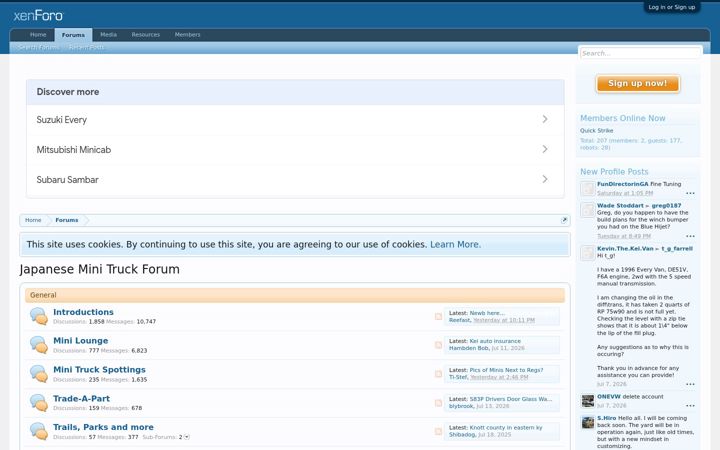Select the Forums navigation tab
The width and height of the screenshot is (720, 450).
coord(73,35)
